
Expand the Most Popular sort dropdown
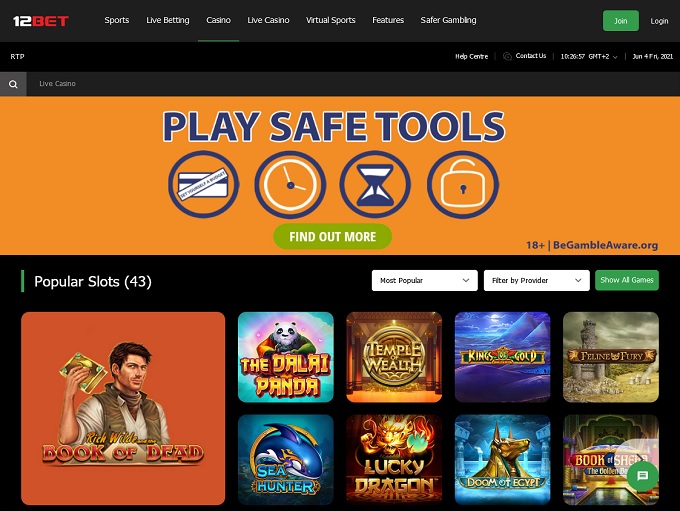[x=425, y=280]
